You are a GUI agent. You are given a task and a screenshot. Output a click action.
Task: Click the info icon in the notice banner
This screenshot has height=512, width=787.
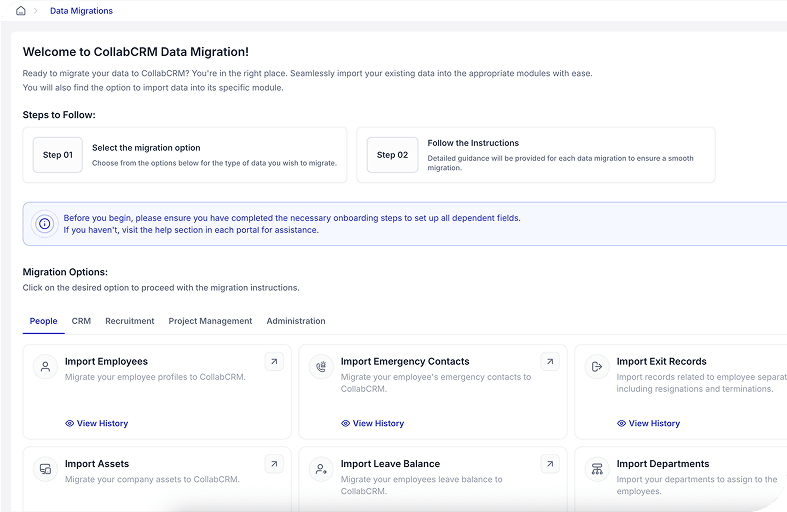[44, 224]
